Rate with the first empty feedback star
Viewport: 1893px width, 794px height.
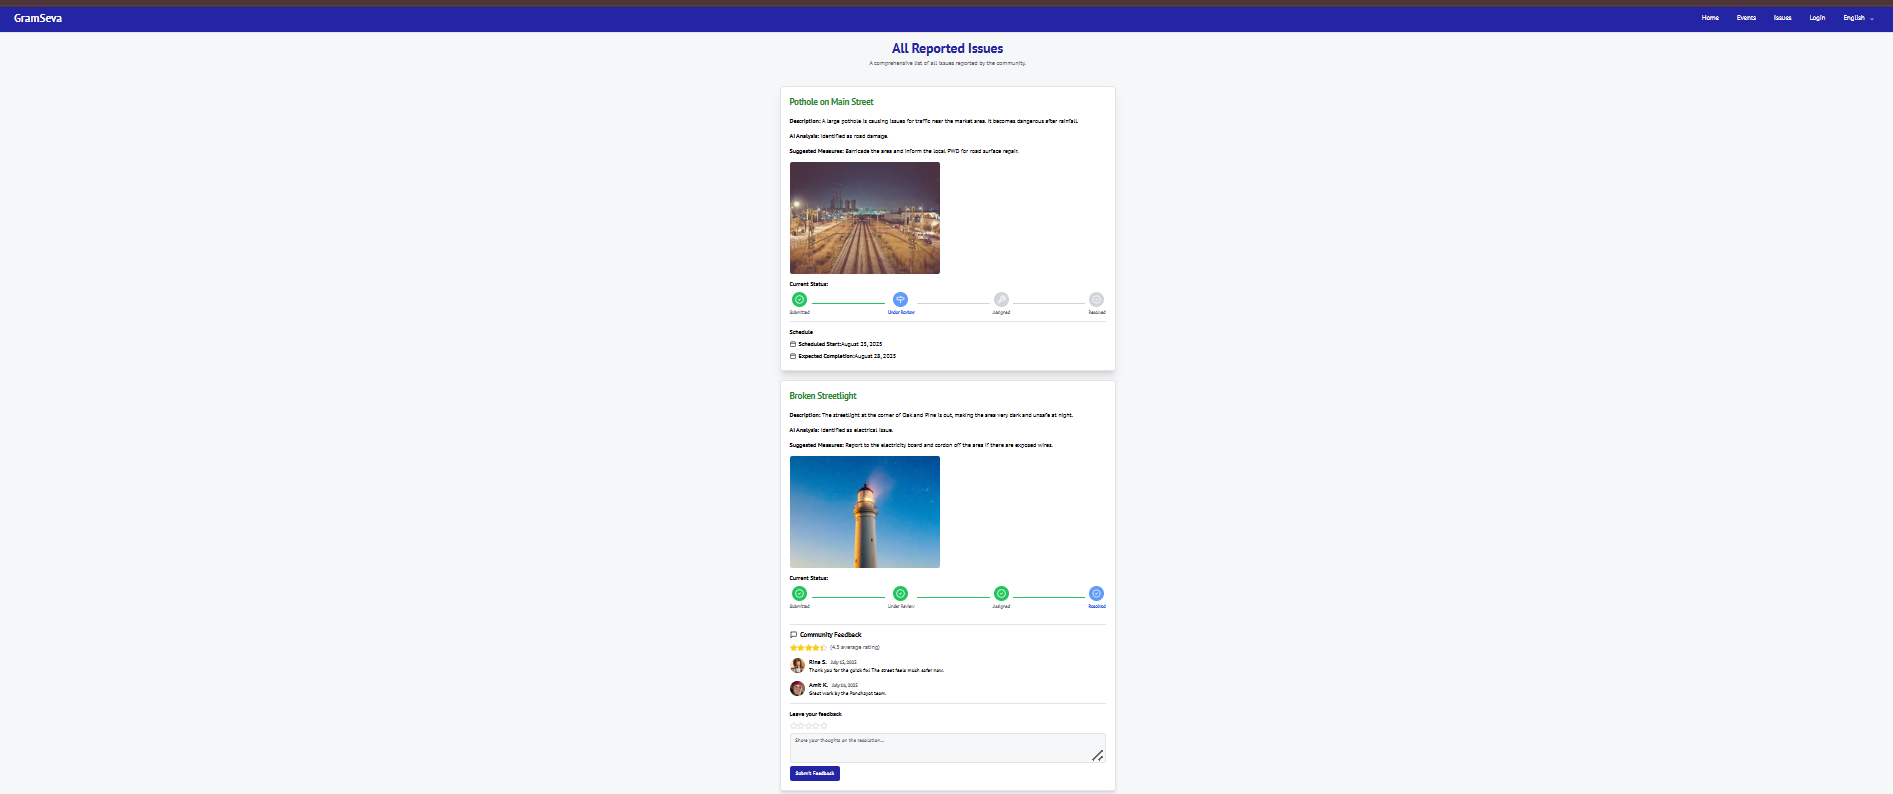793,726
